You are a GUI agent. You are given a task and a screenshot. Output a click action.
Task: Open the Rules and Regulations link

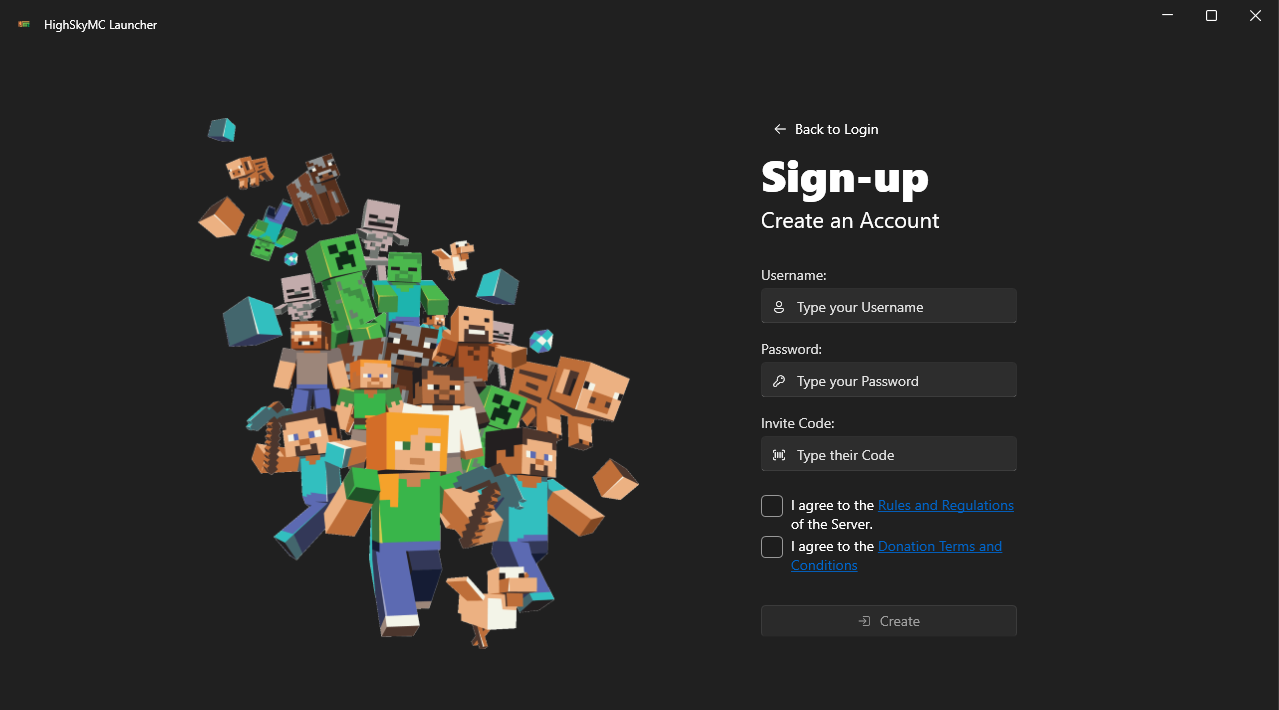tap(945, 505)
